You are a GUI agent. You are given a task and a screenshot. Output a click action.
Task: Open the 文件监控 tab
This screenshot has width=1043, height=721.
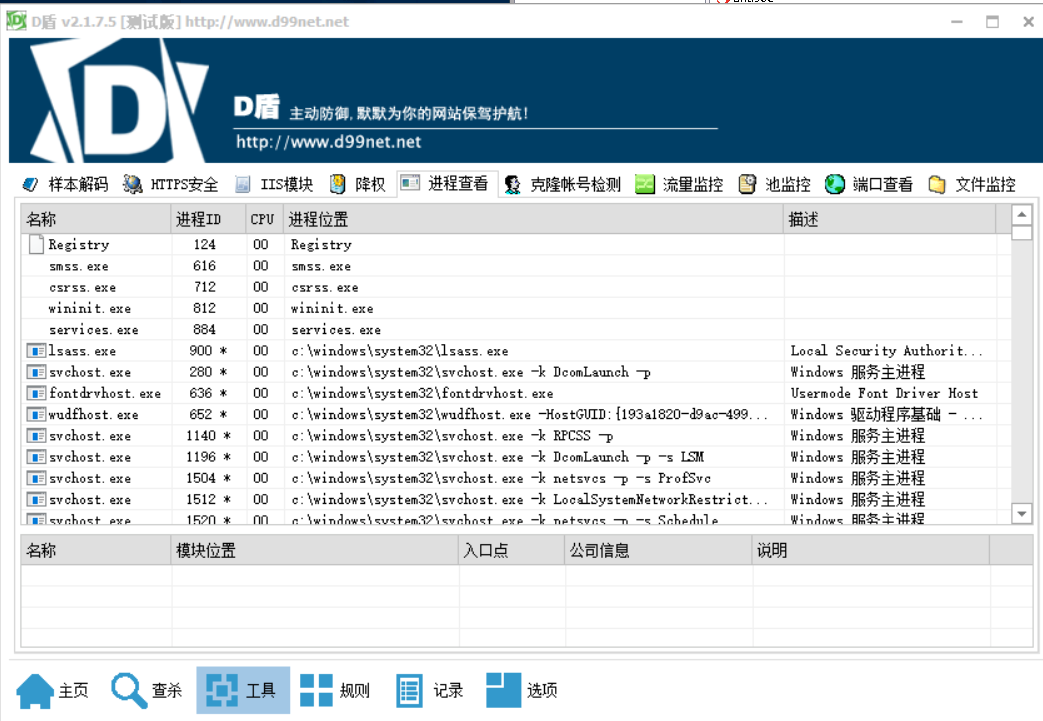coord(972,184)
